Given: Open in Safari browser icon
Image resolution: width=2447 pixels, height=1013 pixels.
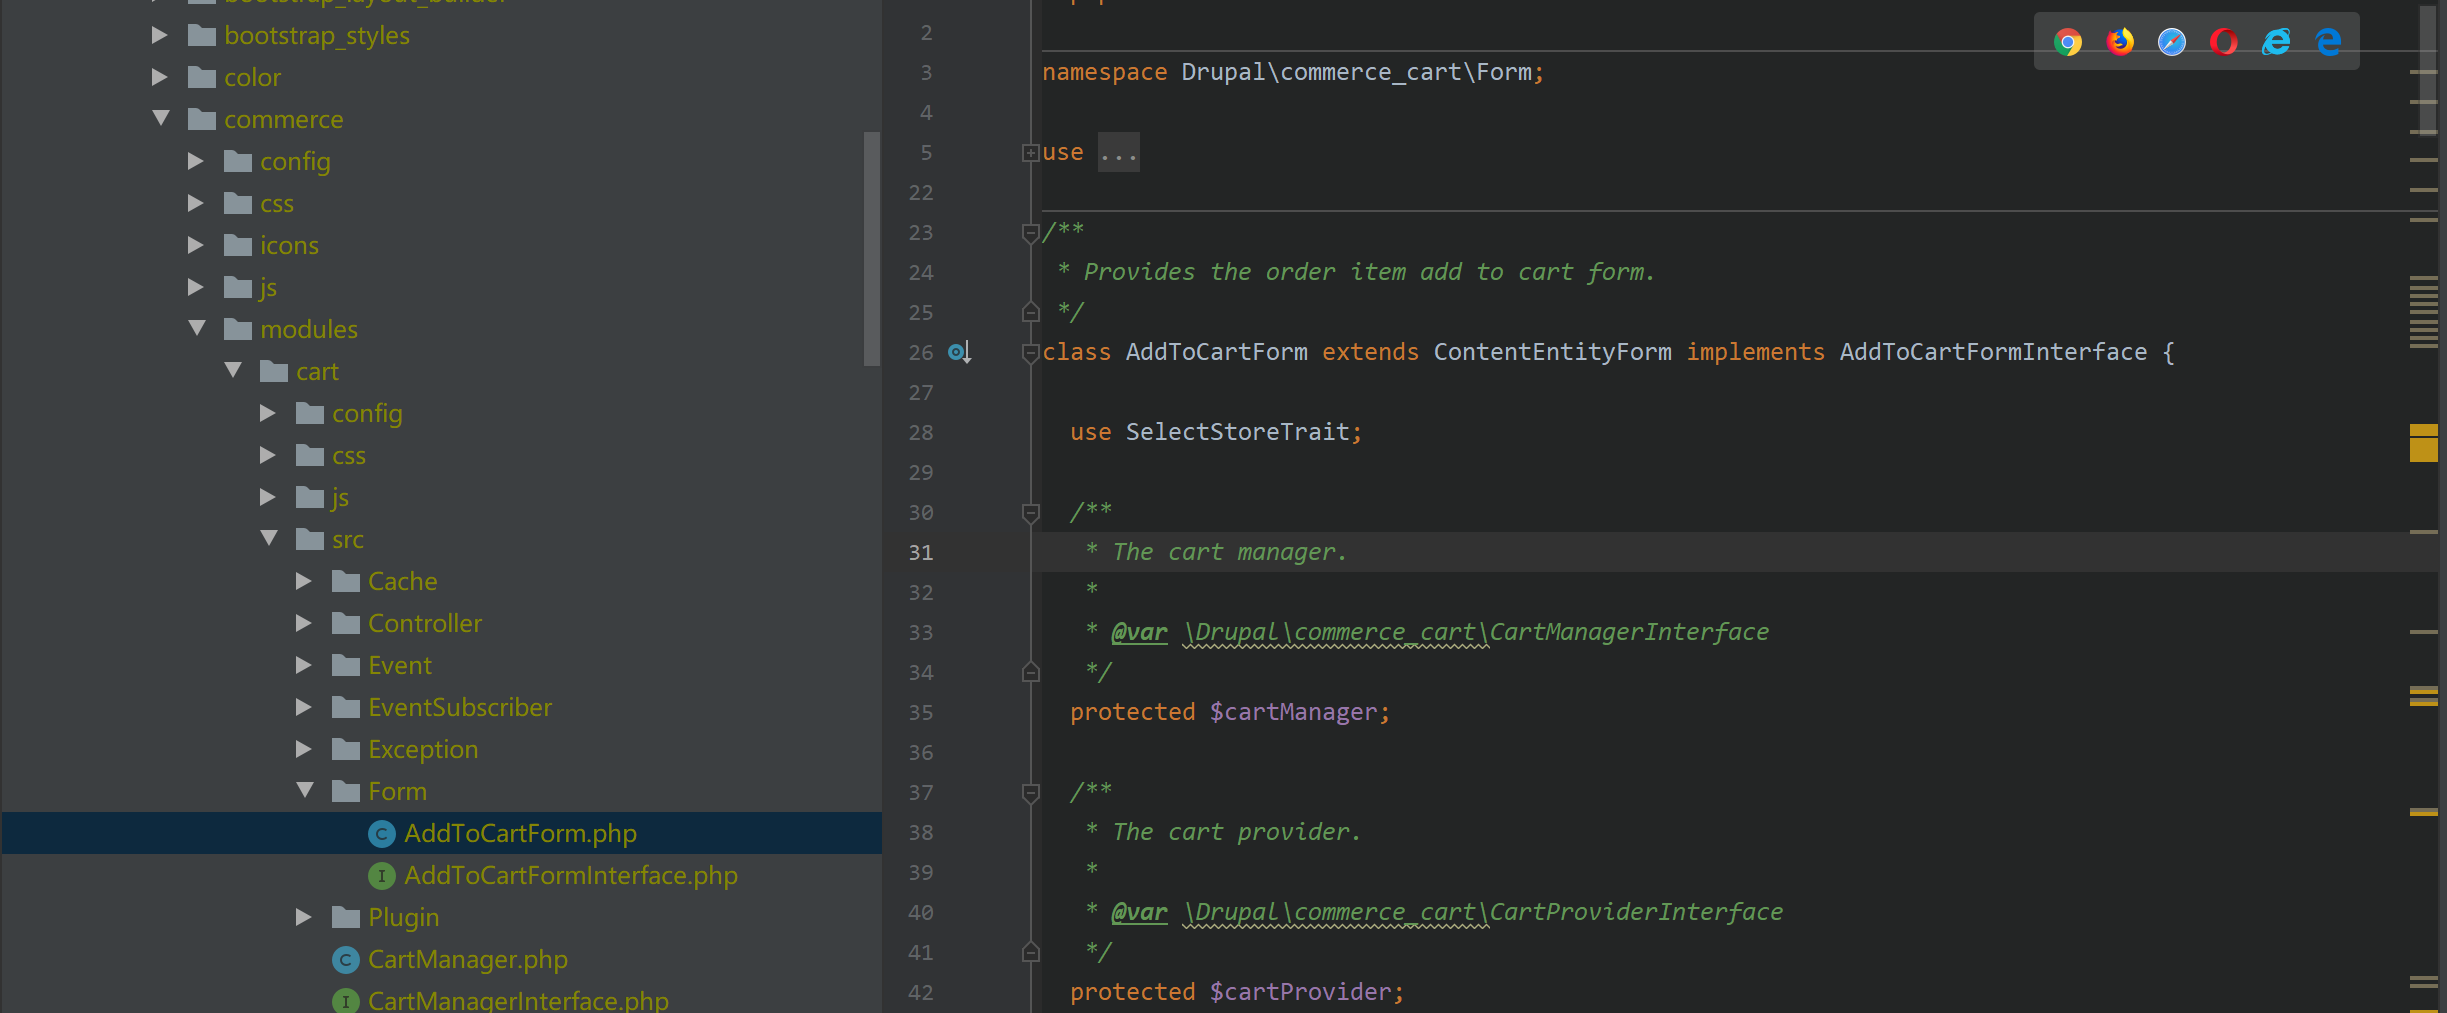Looking at the screenshot, I should (2172, 42).
